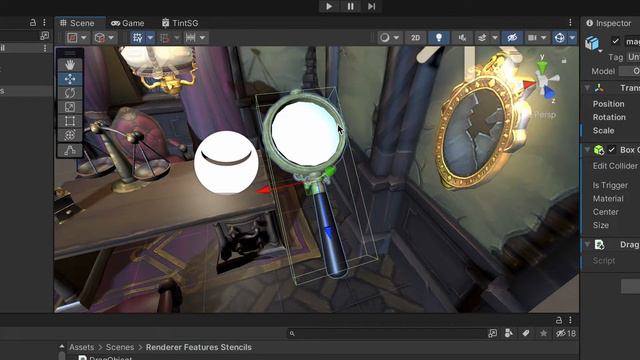Open the handle rotation dropdown arrow

click(111, 38)
